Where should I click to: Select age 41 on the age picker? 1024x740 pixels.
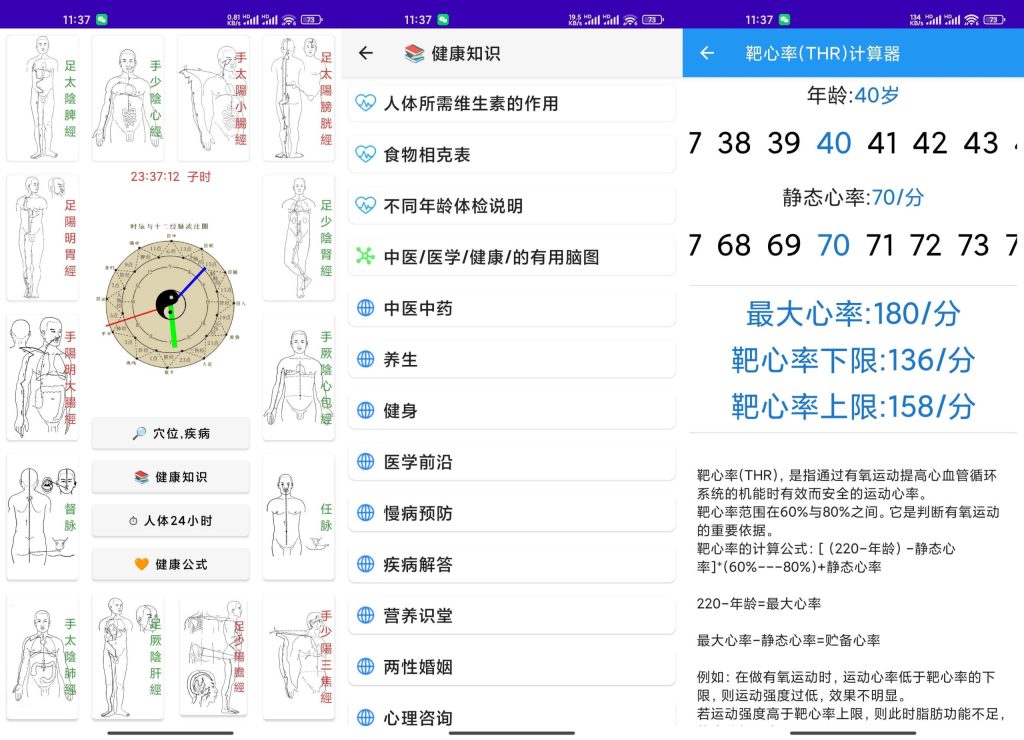(882, 144)
